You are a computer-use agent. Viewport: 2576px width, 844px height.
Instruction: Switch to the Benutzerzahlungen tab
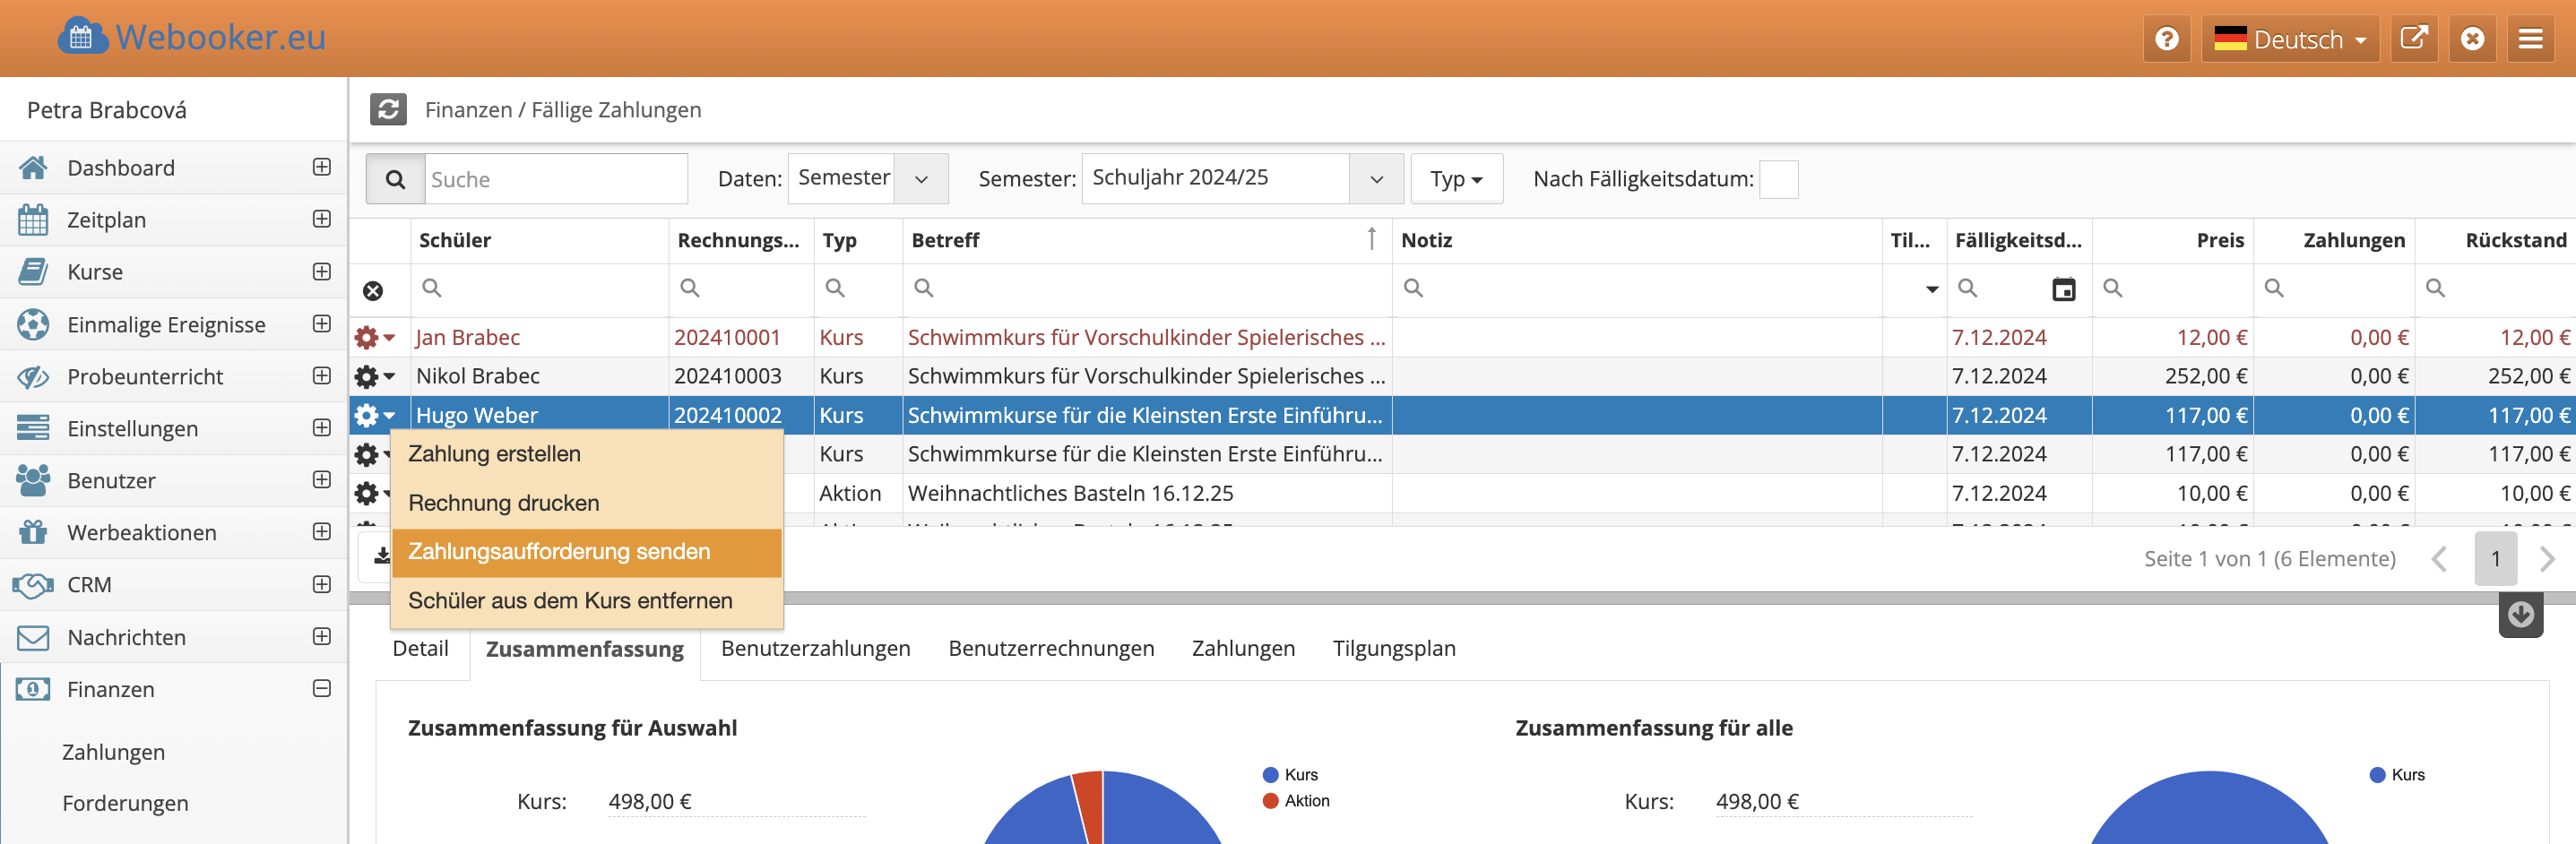coord(815,649)
